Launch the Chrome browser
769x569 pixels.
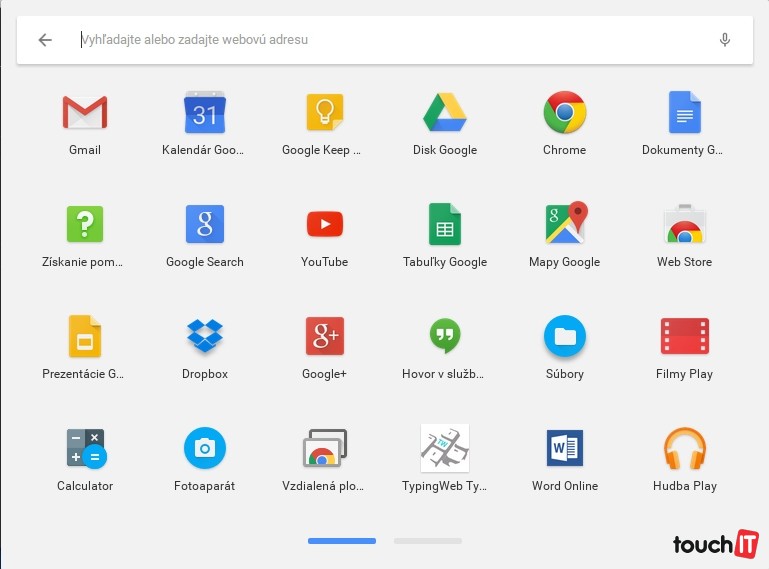pyautogui.click(x=565, y=113)
